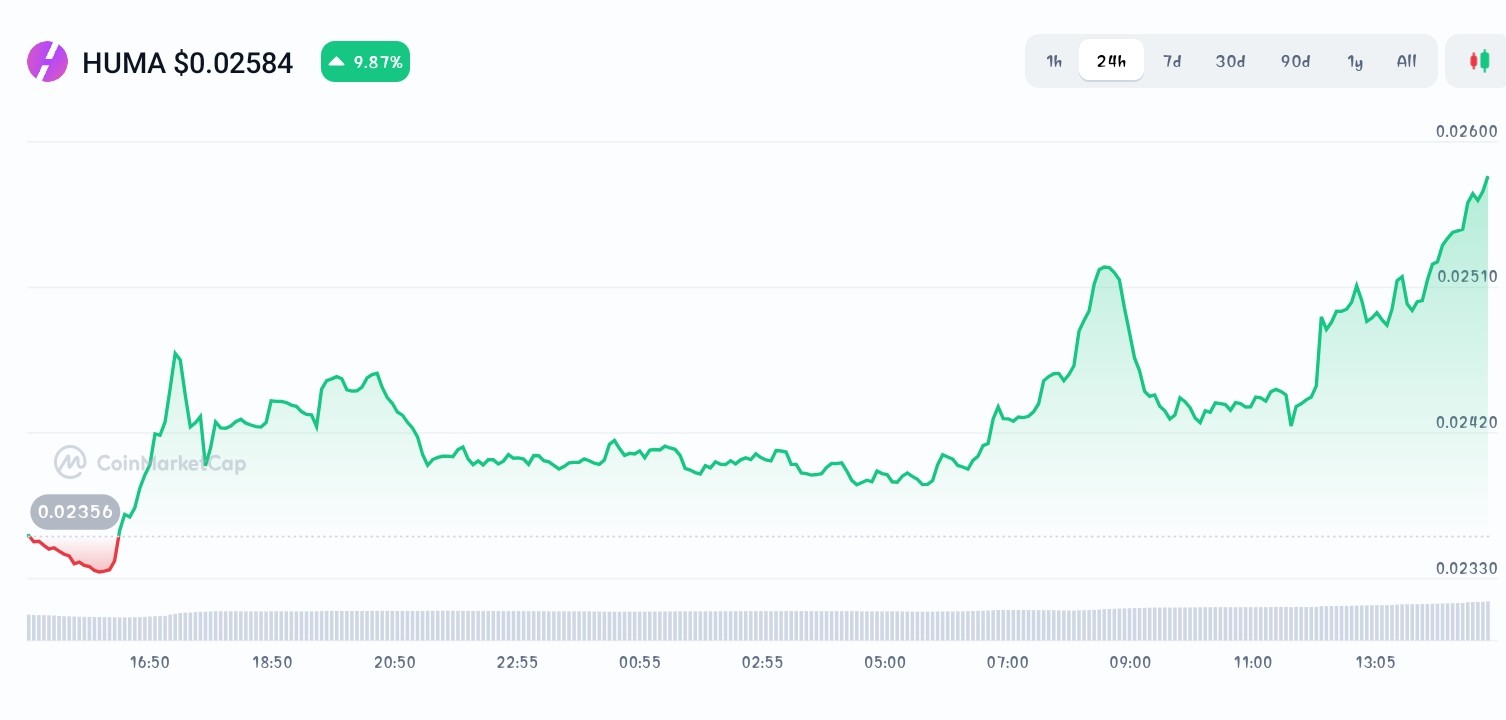Switch to the 1h timeframe tab

[1054, 61]
